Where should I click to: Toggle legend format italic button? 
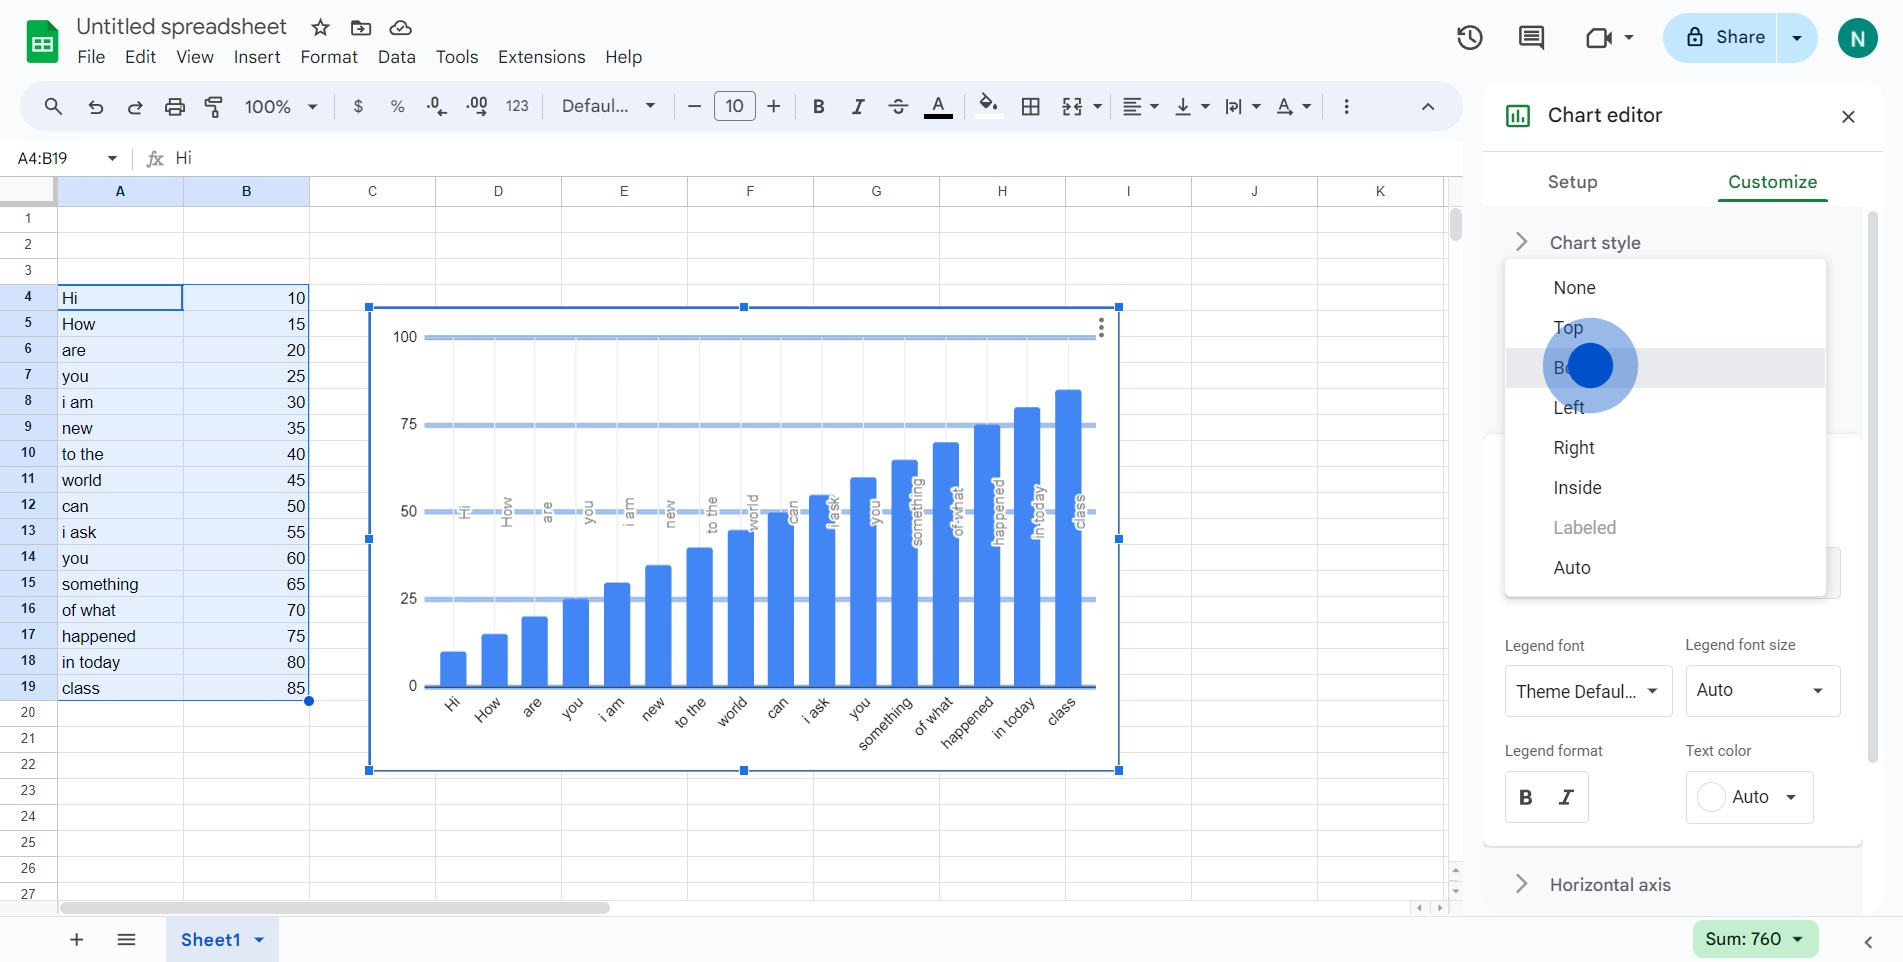tap(1567, 797)
